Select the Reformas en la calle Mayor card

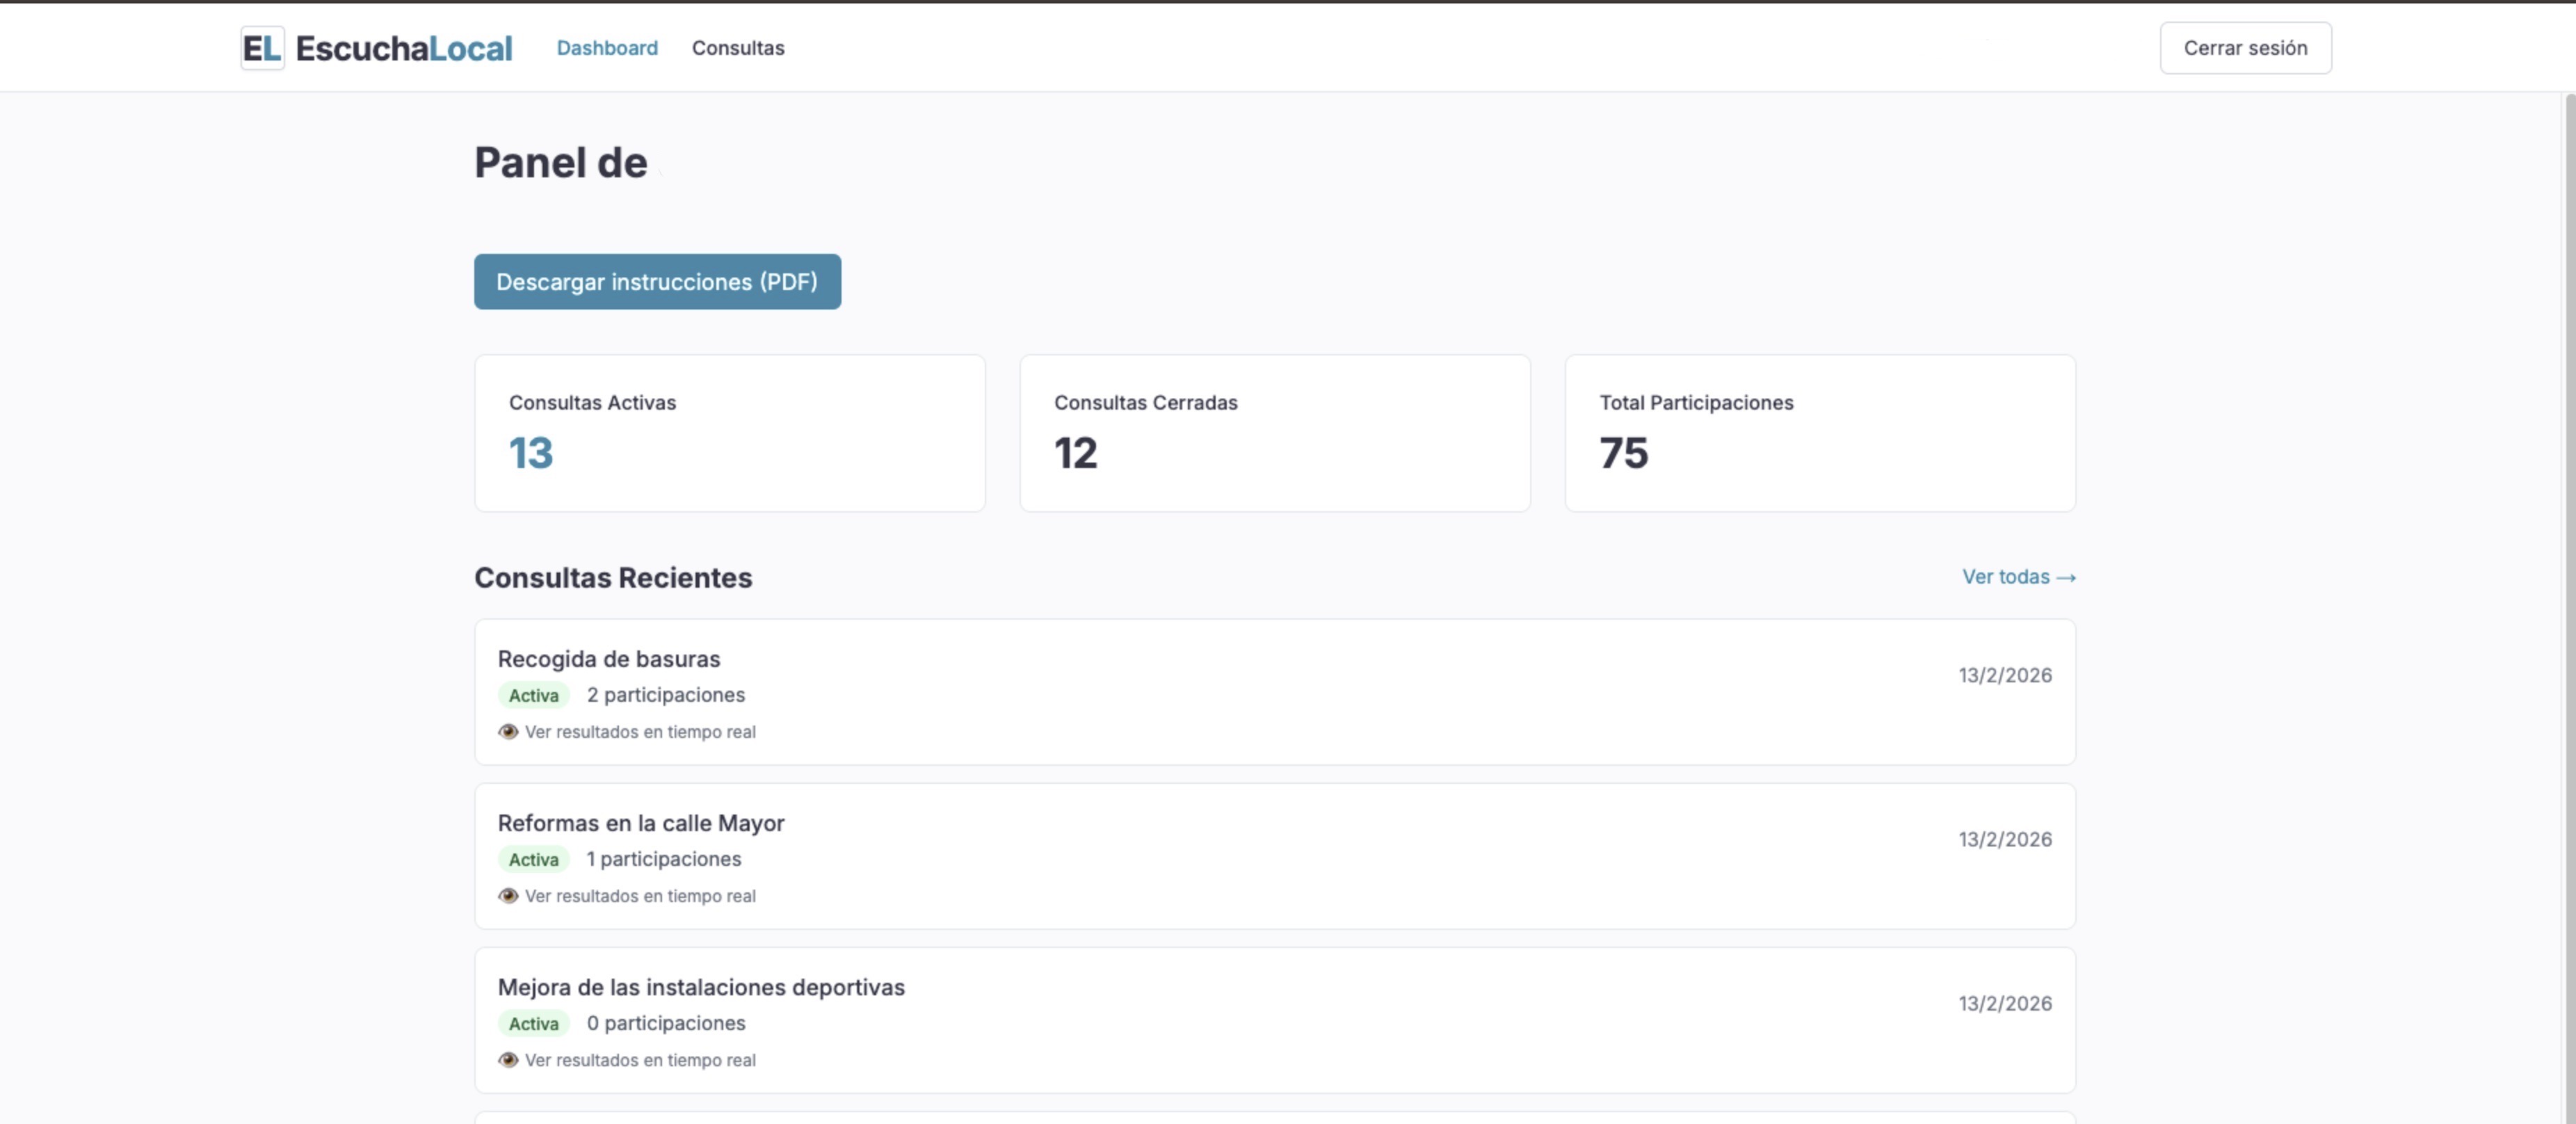point(641,822)
